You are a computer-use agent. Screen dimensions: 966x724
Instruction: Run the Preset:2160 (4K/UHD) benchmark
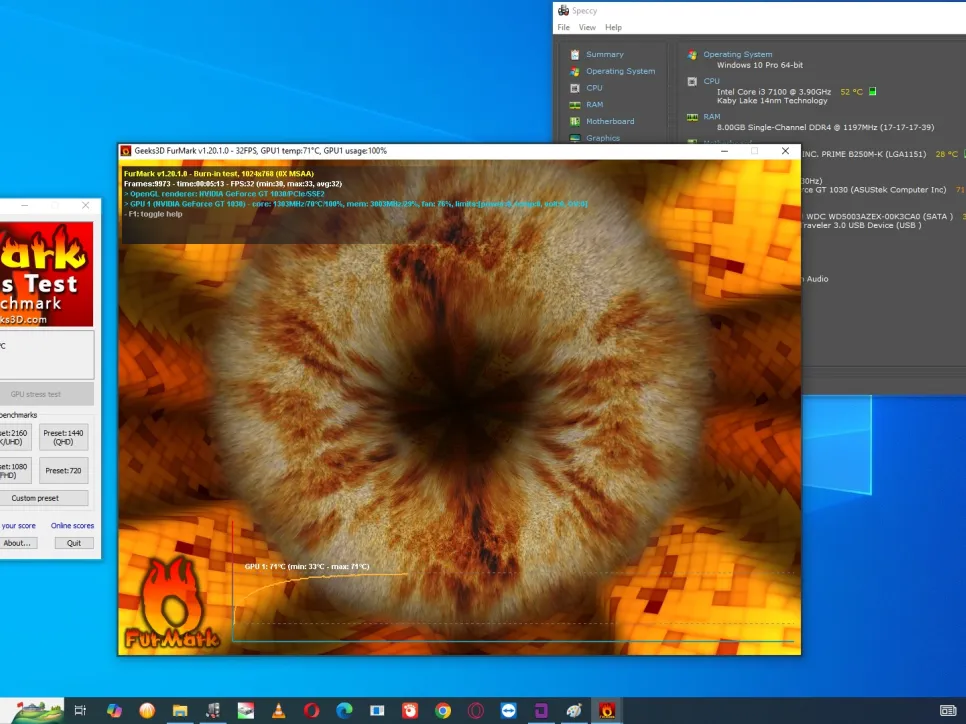pos(15,437)
